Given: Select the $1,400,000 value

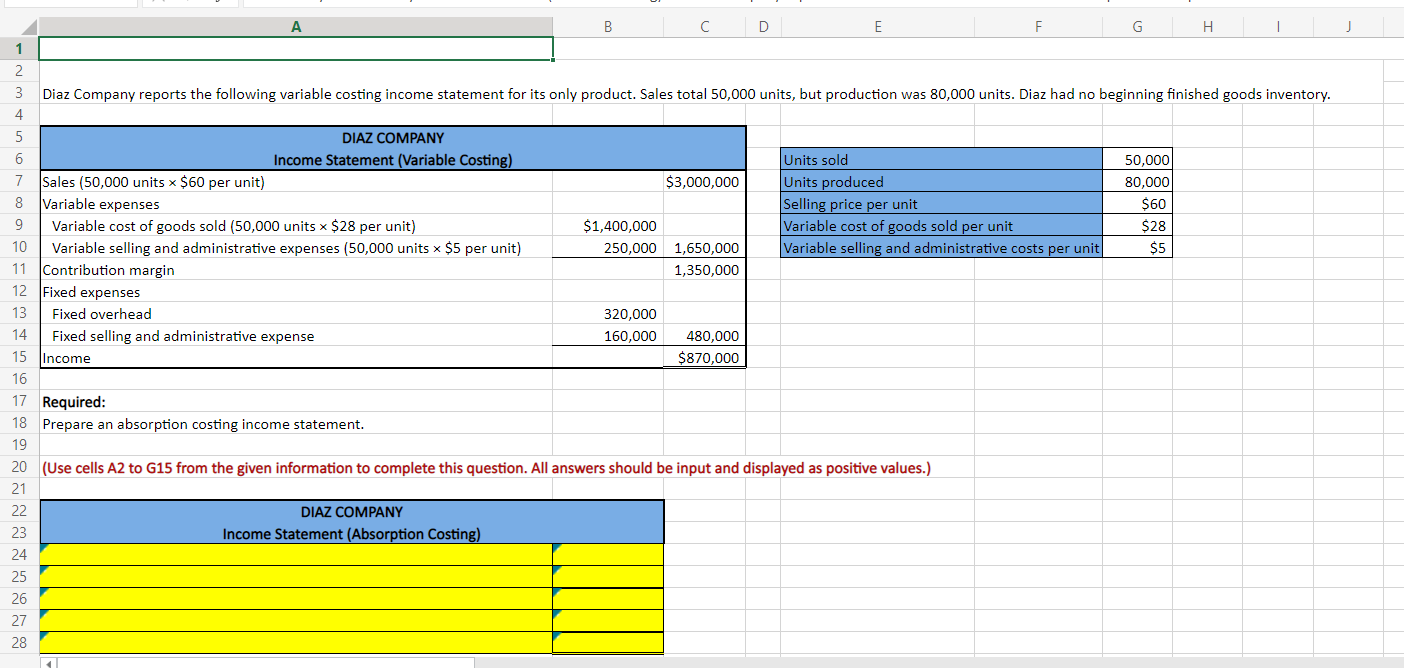Looking at the screenshot, I should pyautogui.click(x=608, y=226).
